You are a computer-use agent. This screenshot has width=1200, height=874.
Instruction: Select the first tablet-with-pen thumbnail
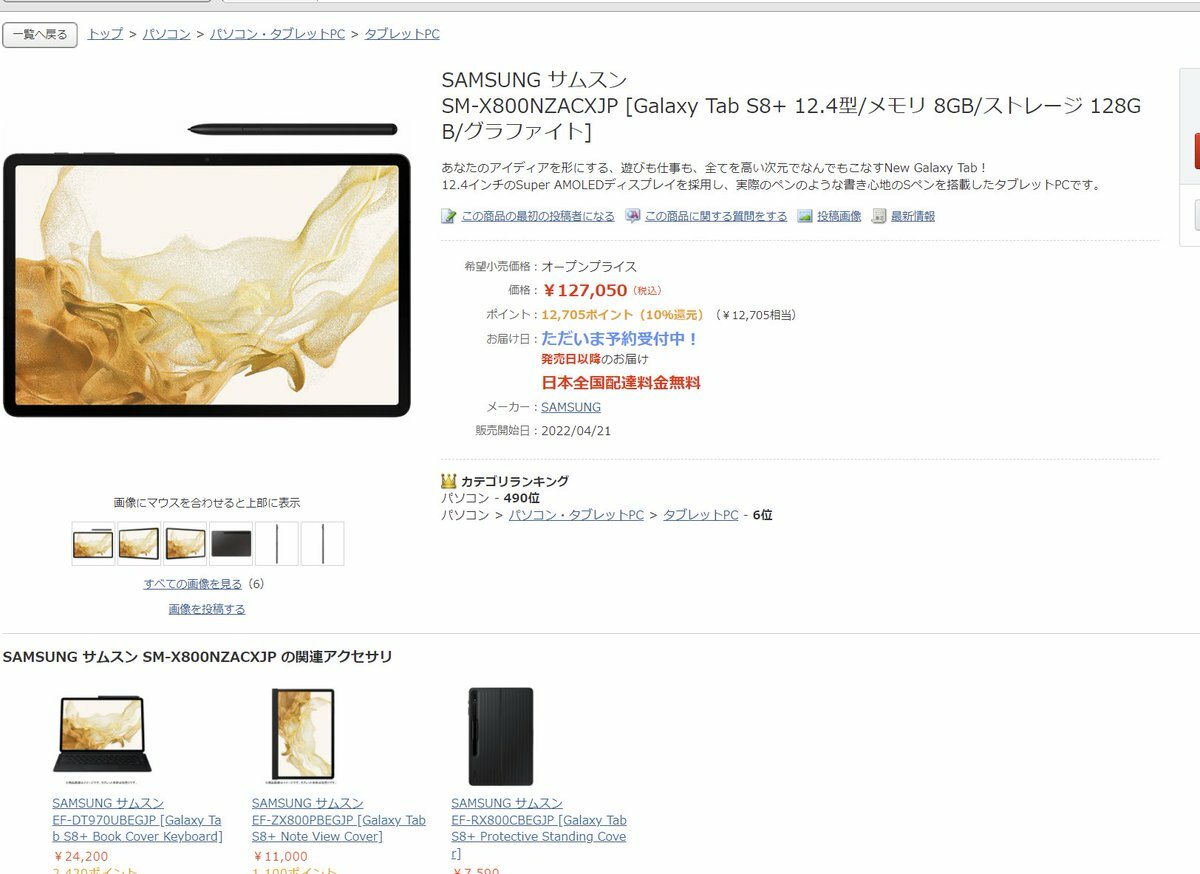point(93,544)
